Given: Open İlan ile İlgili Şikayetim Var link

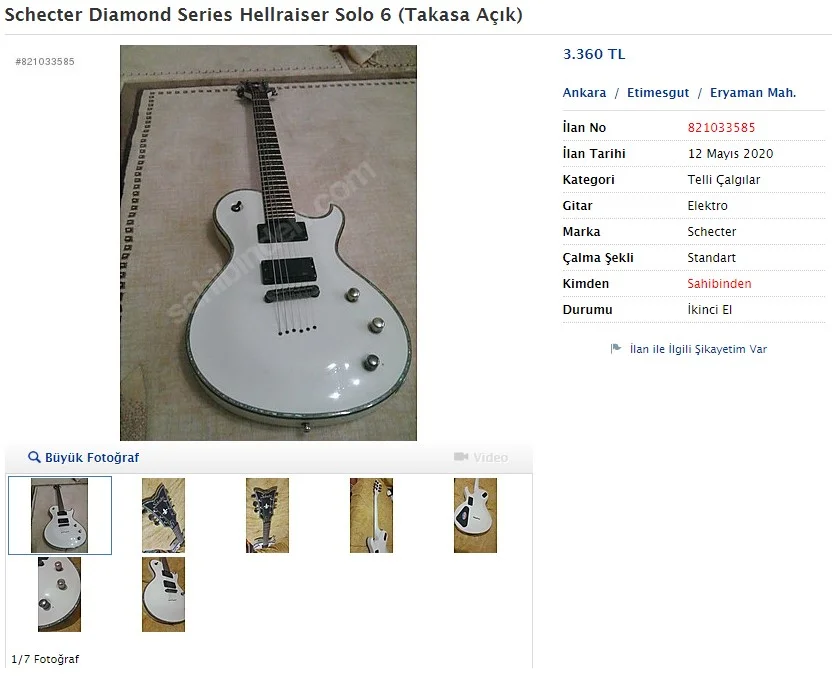Looking at the screenshot, I should [x=698, y=349].
